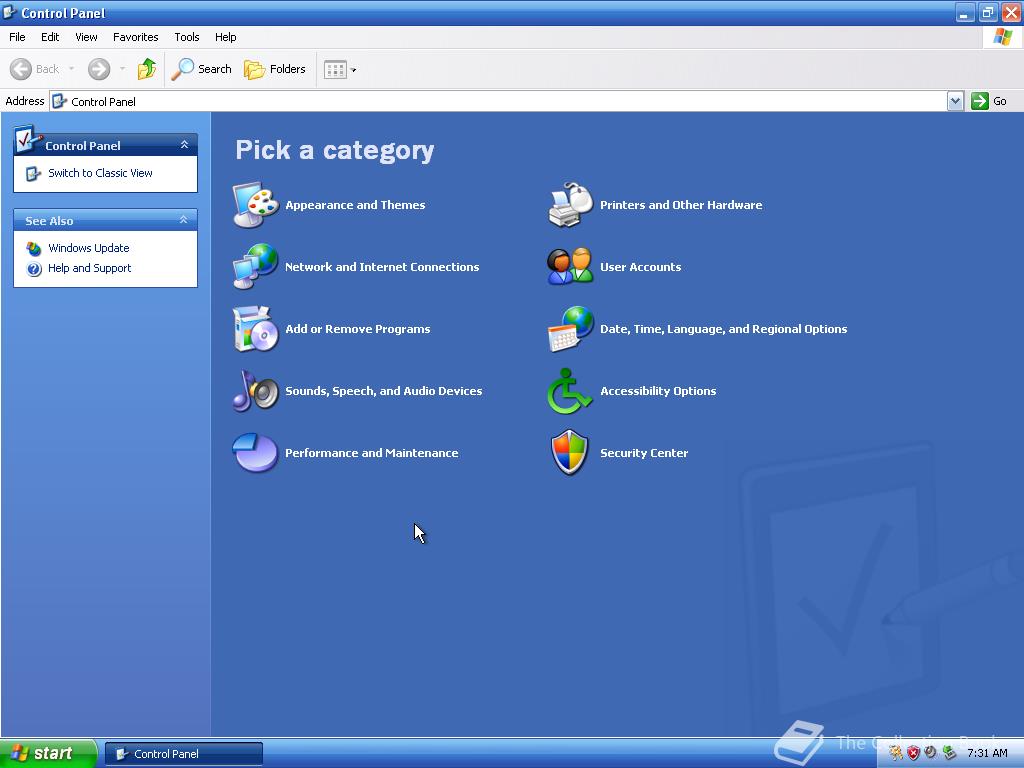
Task: Collapse the See Also sidebar section
Action: 184,220
